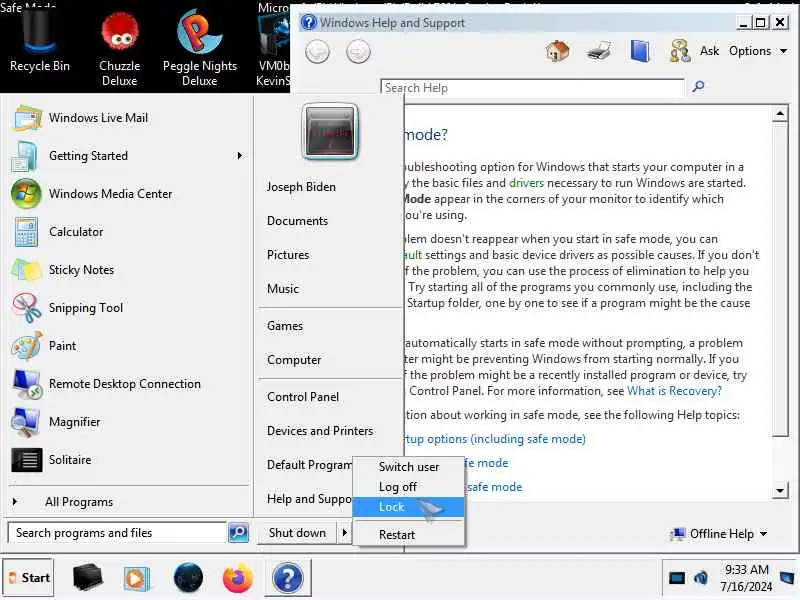Click the Ask text in Help toolbar

coord(709,51)
